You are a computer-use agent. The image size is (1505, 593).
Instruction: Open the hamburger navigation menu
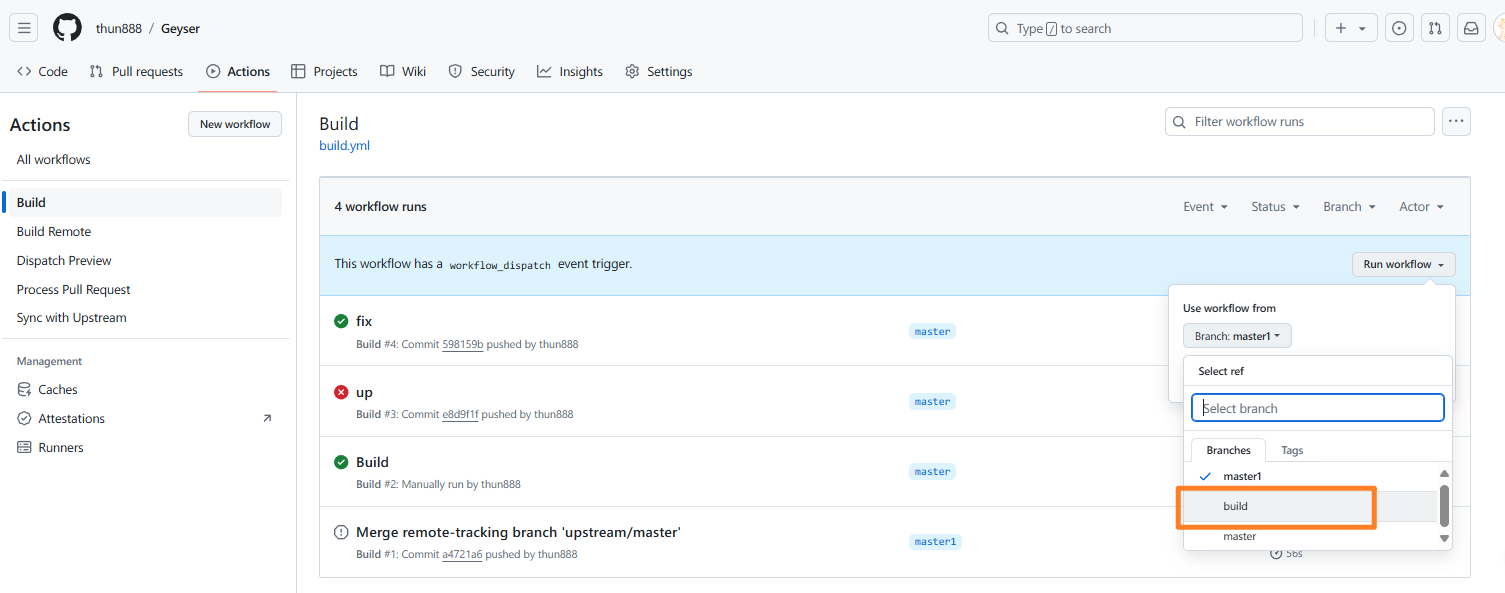point(25,28)
